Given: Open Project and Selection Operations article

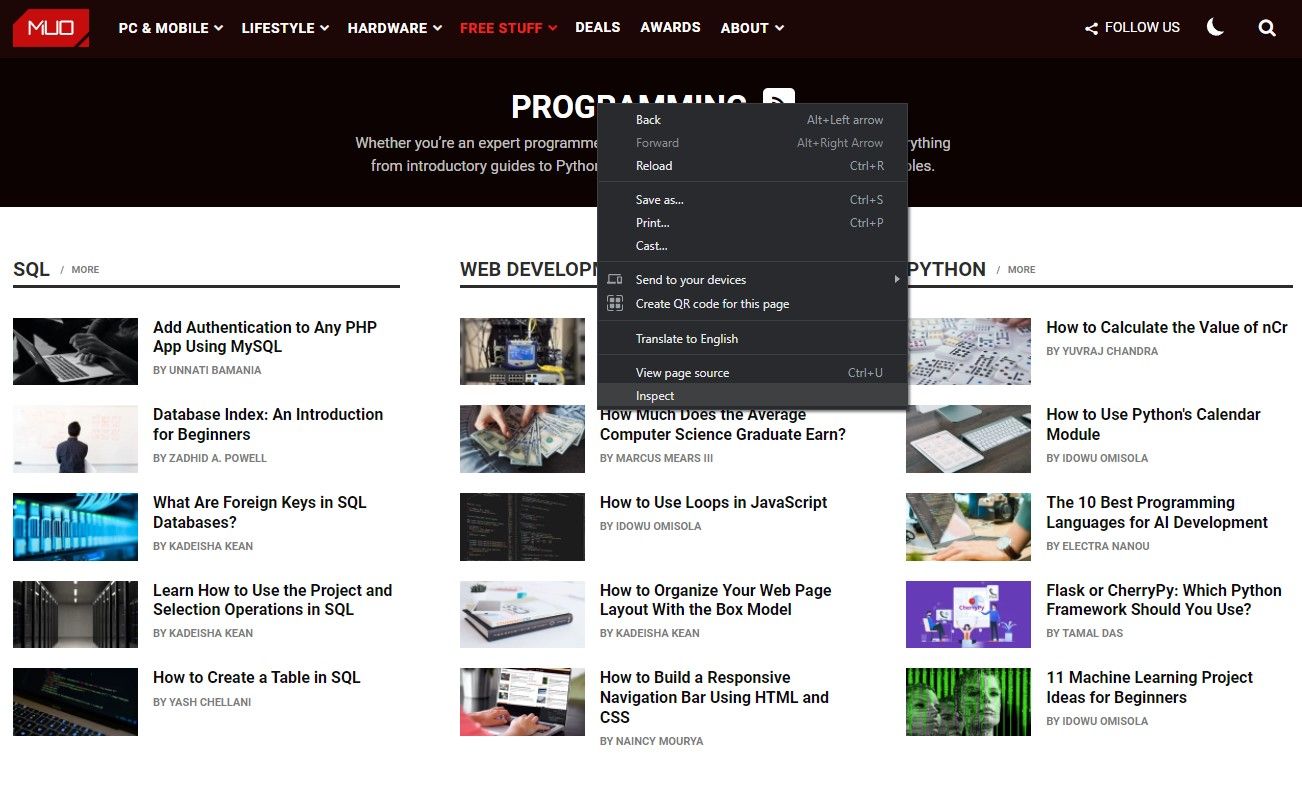Looking at the screenshot, I should coord(272,600).
